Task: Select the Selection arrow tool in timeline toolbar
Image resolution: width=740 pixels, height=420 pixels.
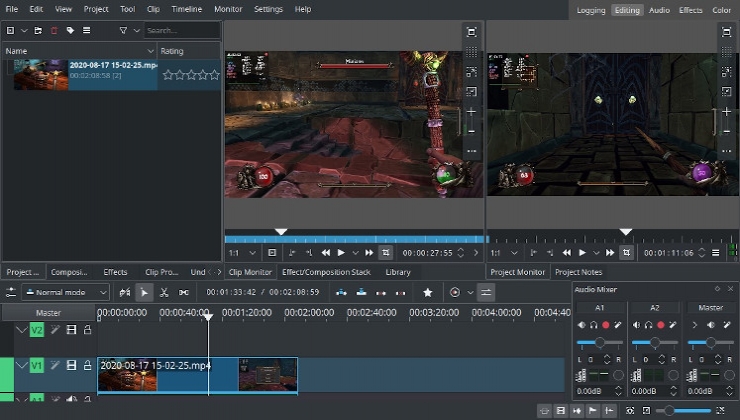Action: tap(144, 293)
